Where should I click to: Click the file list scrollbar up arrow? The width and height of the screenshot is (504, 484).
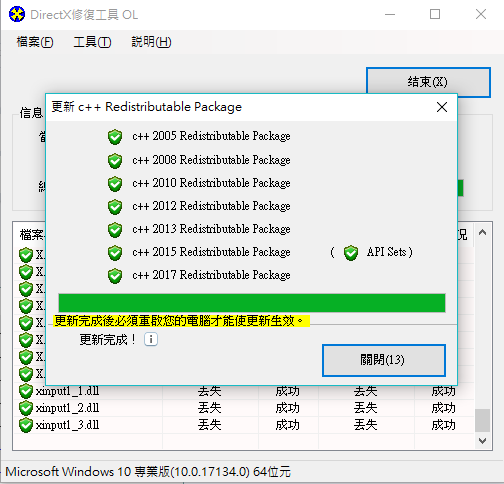pyautogui.click(x=482, y=232)
